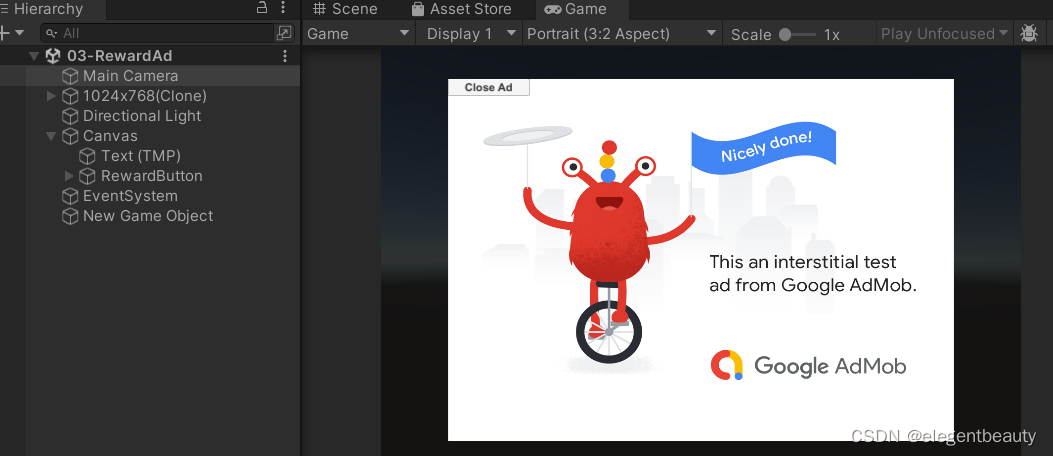Click the Close Ad button
Screen dimensions: 1053x456
coord(489,87)
